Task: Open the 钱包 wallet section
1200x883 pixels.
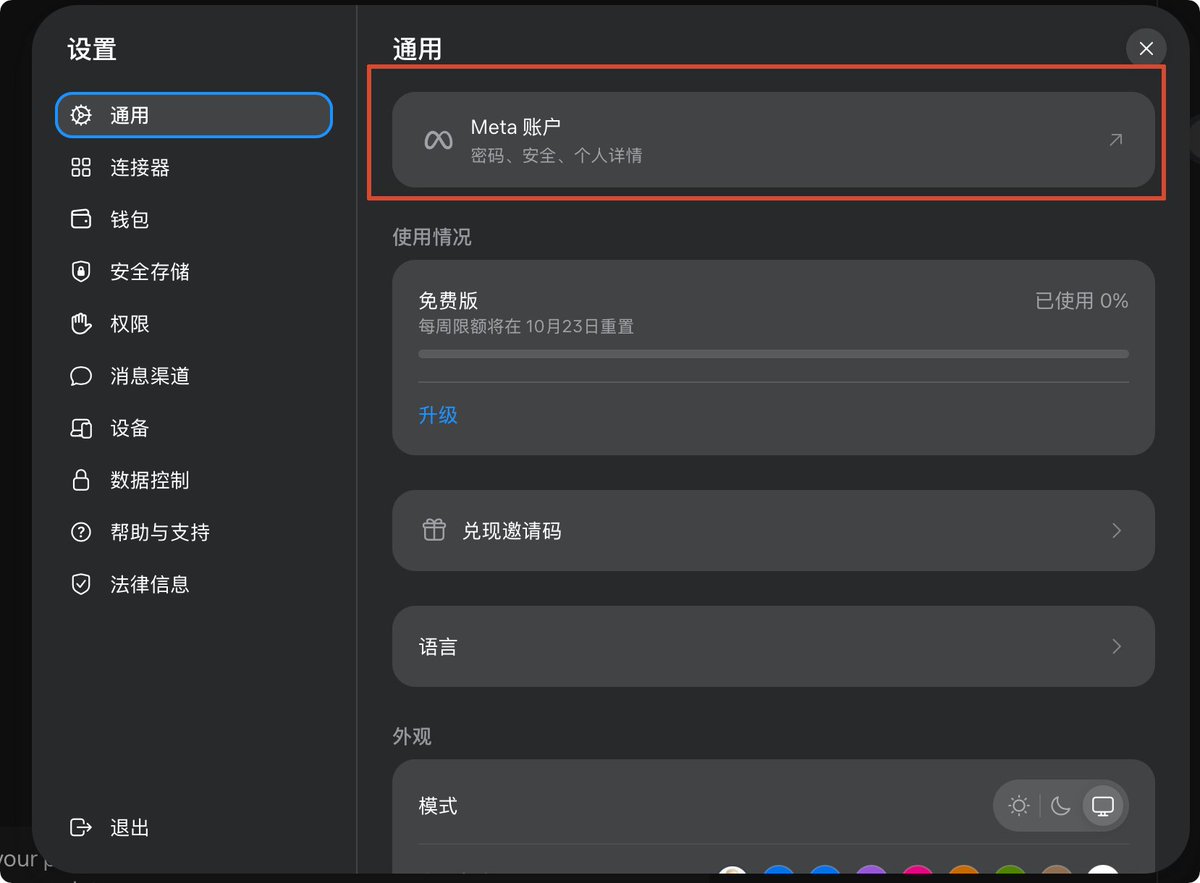Action: [193, 219]
